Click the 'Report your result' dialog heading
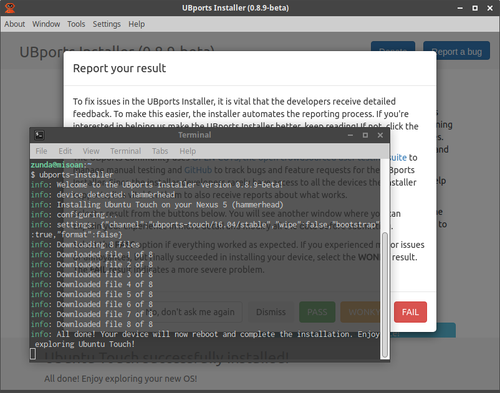Screen dimensions: 500x393 click(x=119, y=68)
